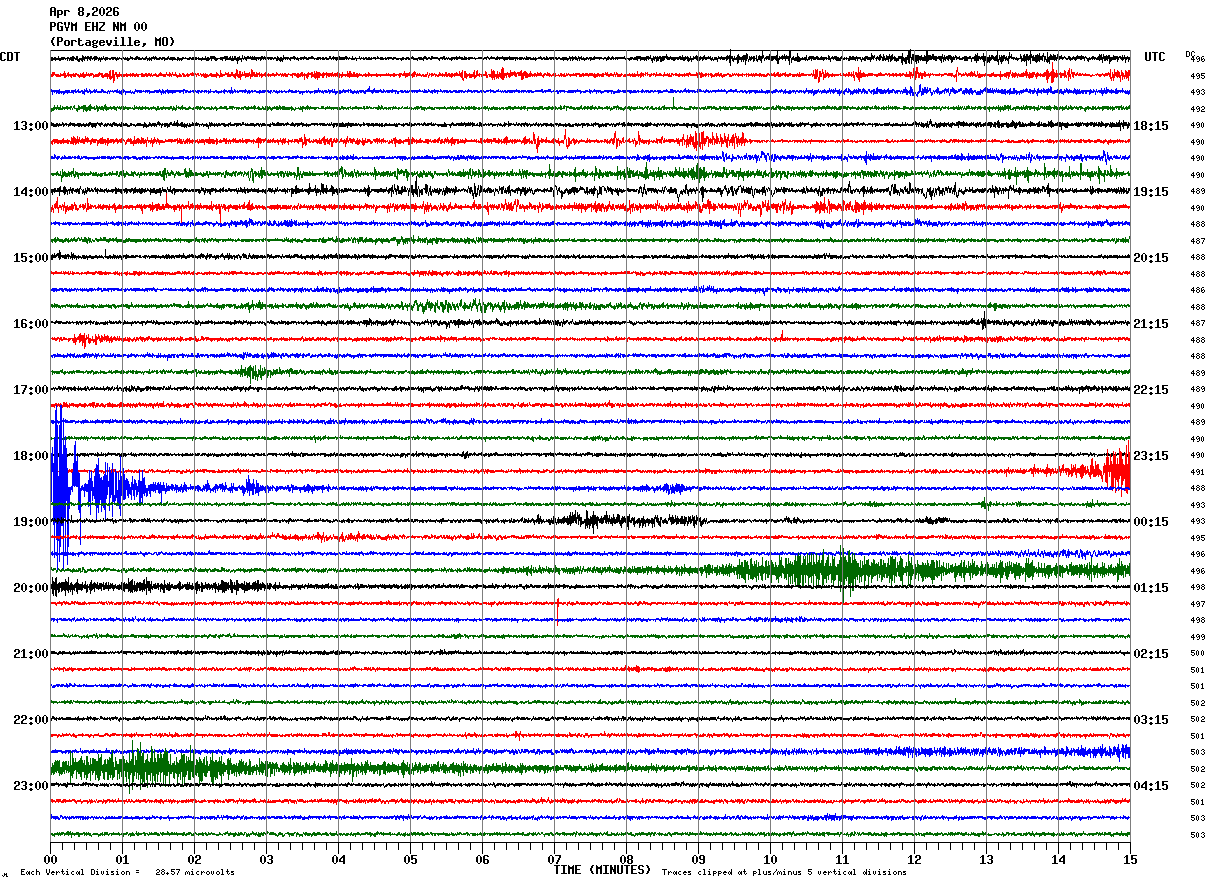Click the '00:15' UTC time label
The height and width of the screenshot is (886, 1210).
coord(1151,522)
